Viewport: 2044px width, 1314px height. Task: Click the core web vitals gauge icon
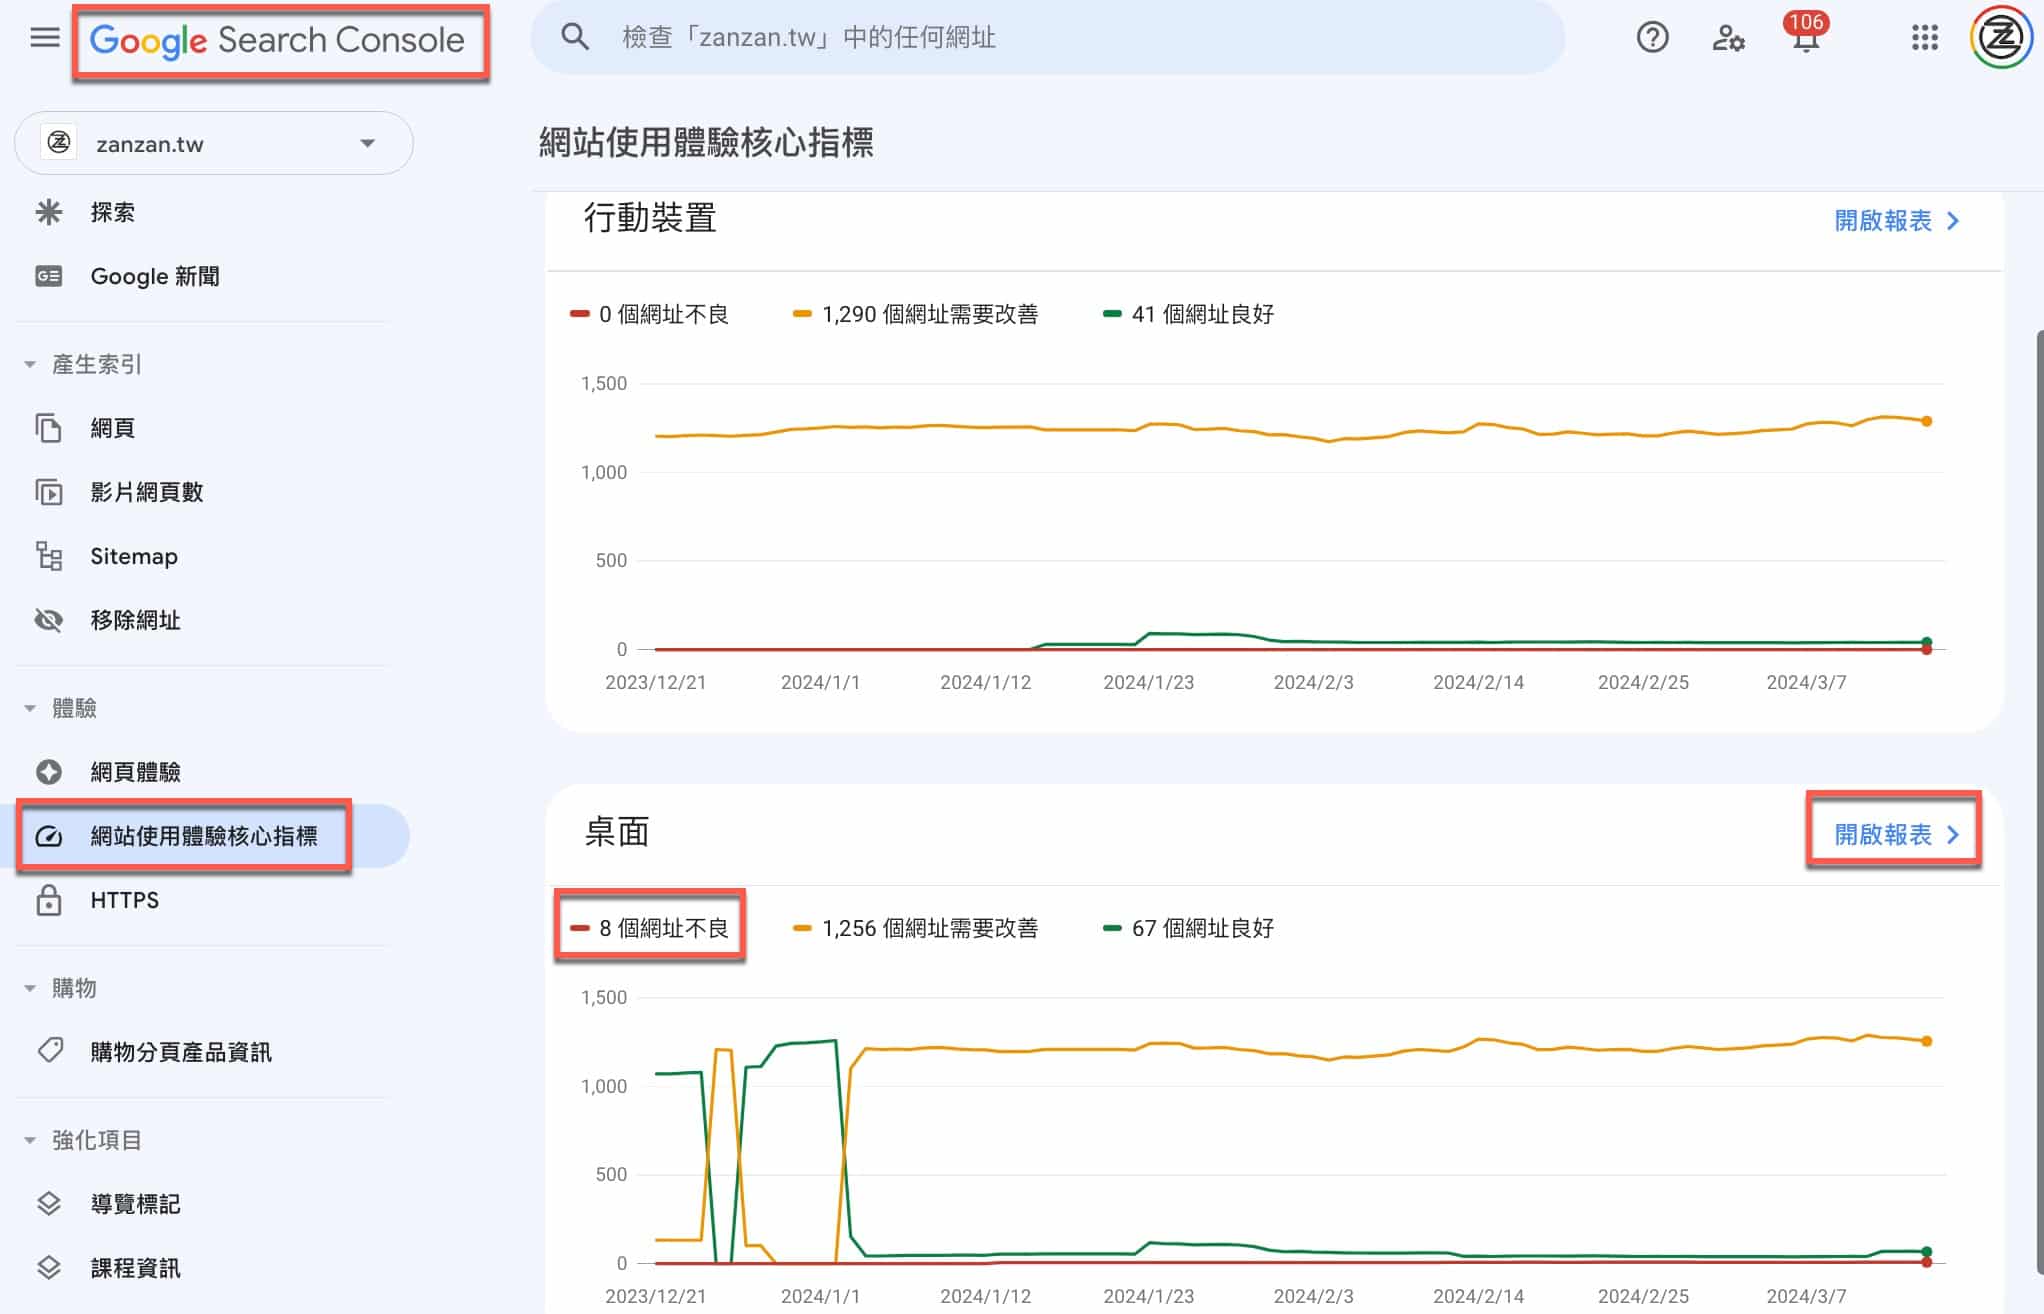49,836
